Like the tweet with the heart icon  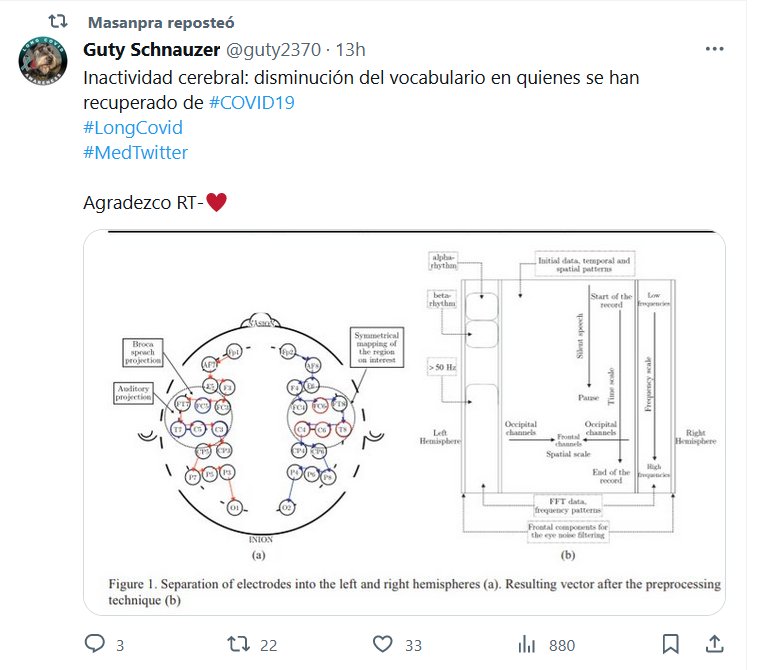pos(382,644)
